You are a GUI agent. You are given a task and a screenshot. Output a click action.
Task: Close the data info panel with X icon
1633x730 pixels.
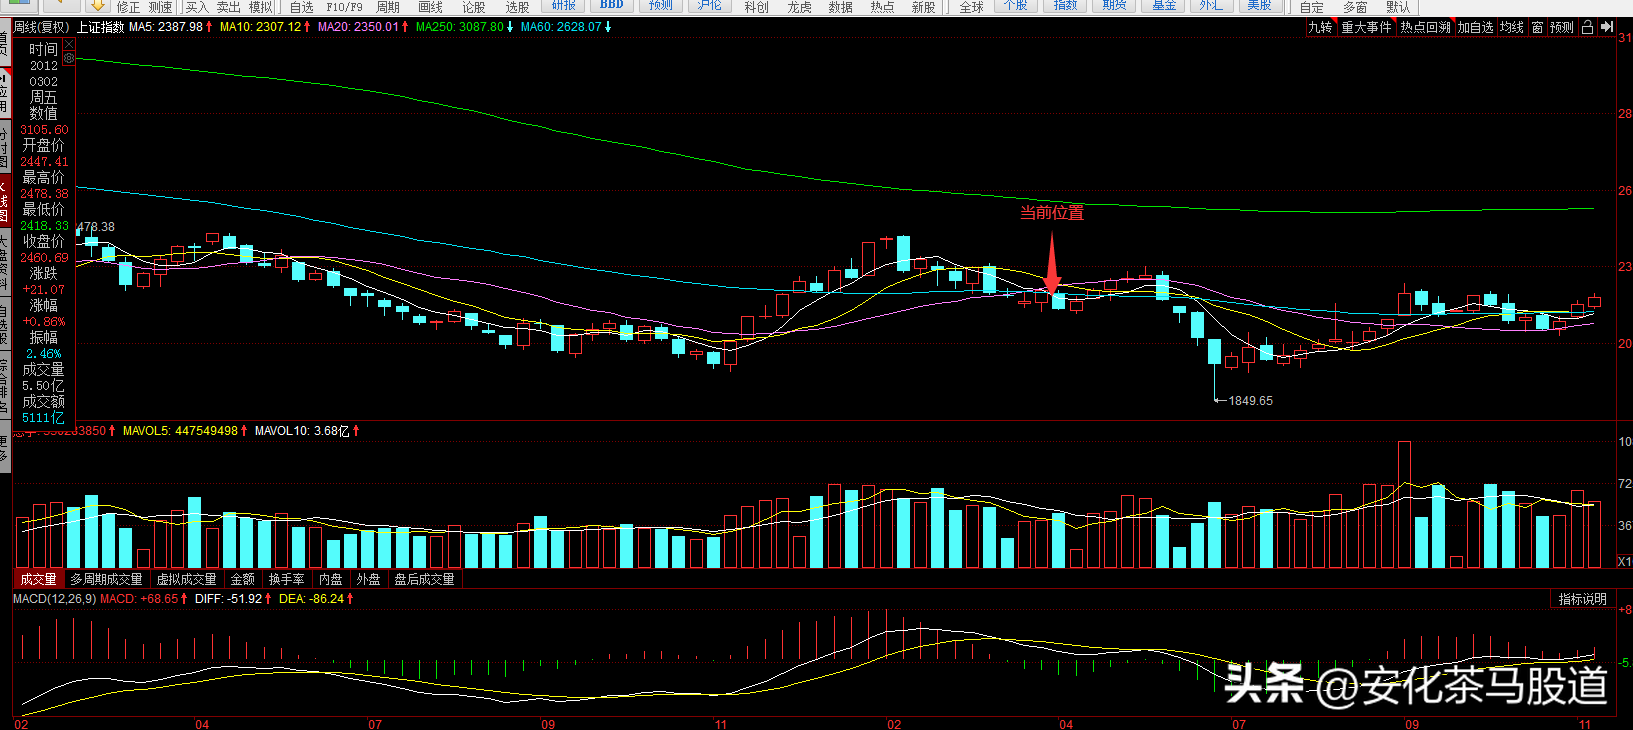tap(68, 46)
